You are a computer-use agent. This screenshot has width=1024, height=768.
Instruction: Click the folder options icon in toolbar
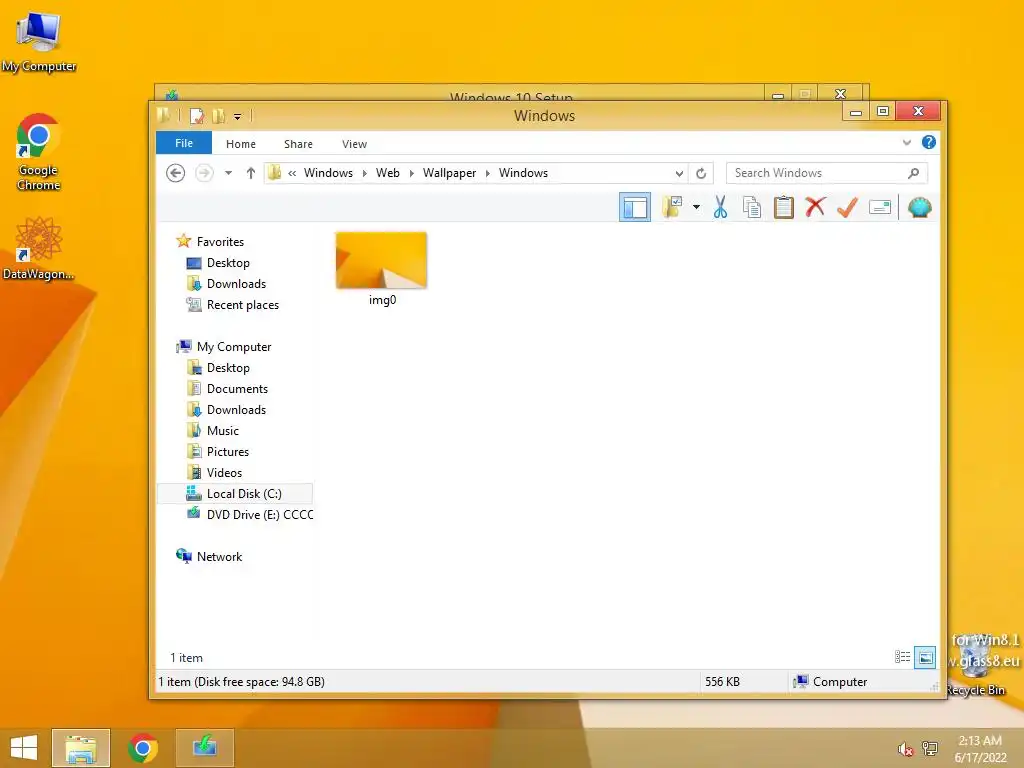coord(672,207)
